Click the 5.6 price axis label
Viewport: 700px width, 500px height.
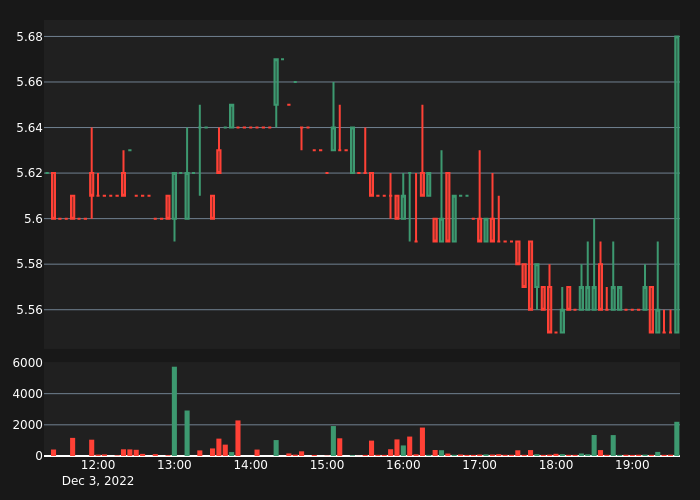[33, 219]
